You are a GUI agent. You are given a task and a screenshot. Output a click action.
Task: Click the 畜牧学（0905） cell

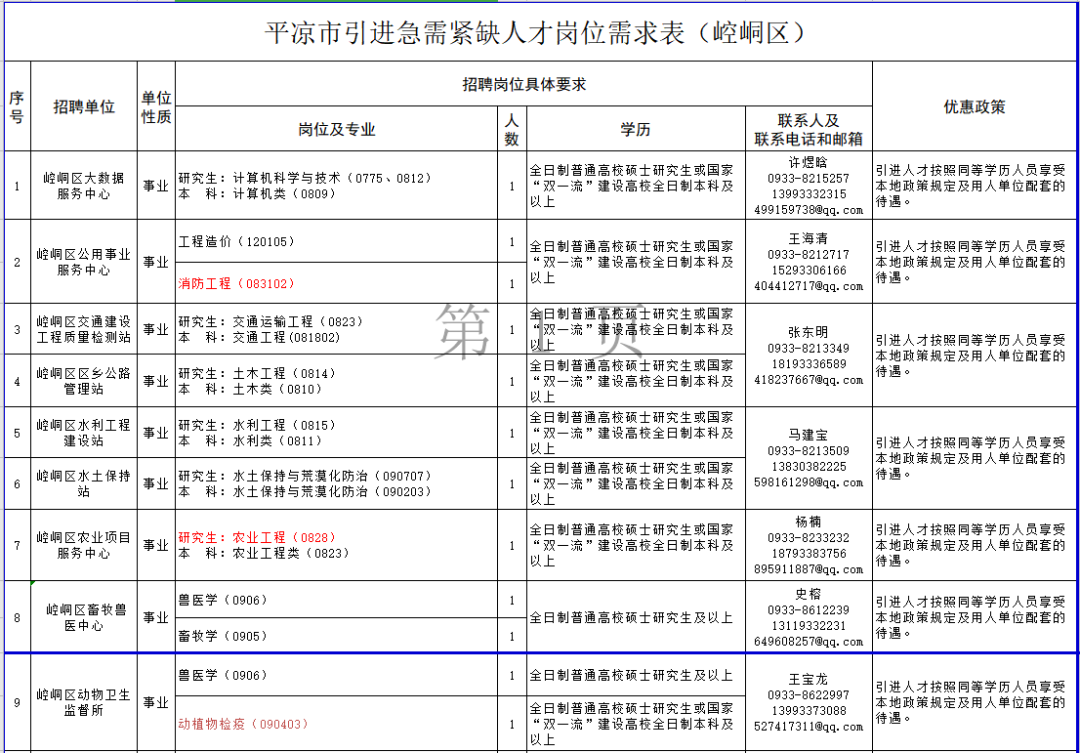337,635
